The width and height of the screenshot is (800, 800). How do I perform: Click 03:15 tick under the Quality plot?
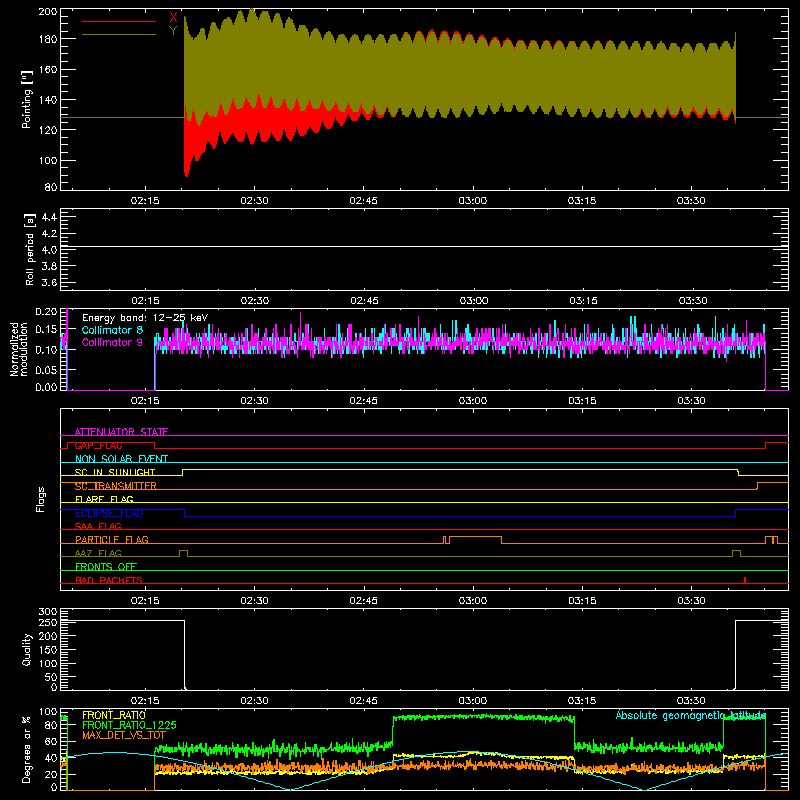(x=583, y=701)
